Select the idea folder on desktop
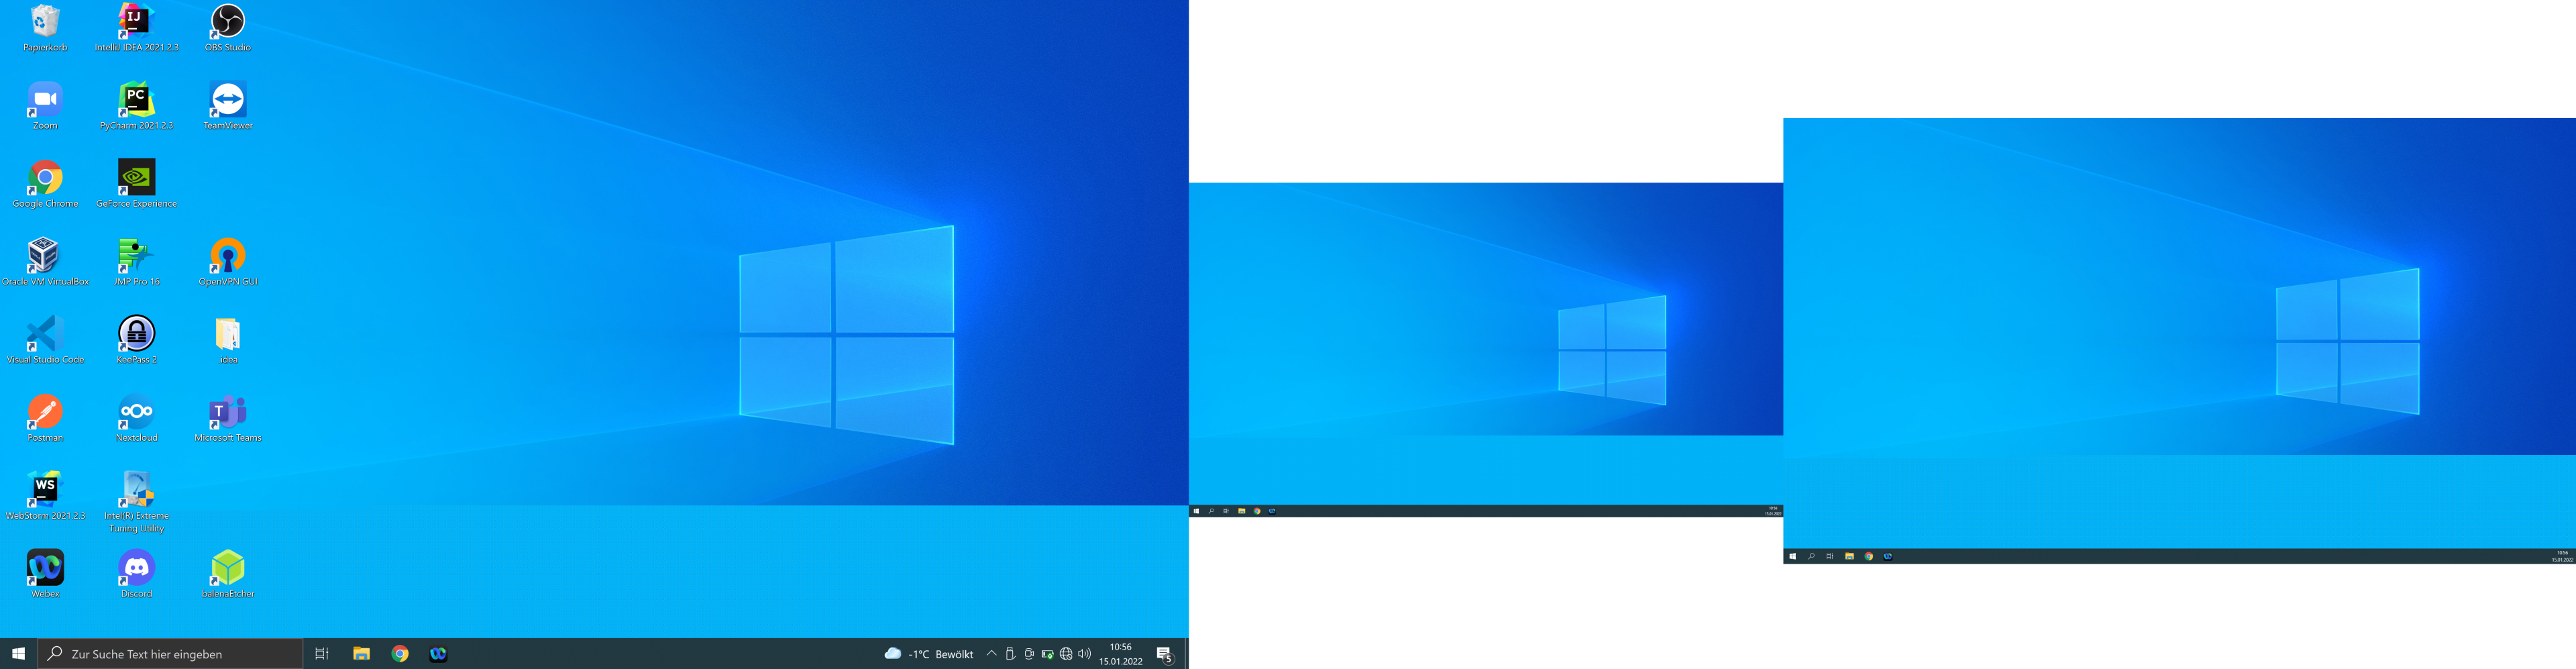The height and width of the screenshot is (669, 2576). coord(228,340)
